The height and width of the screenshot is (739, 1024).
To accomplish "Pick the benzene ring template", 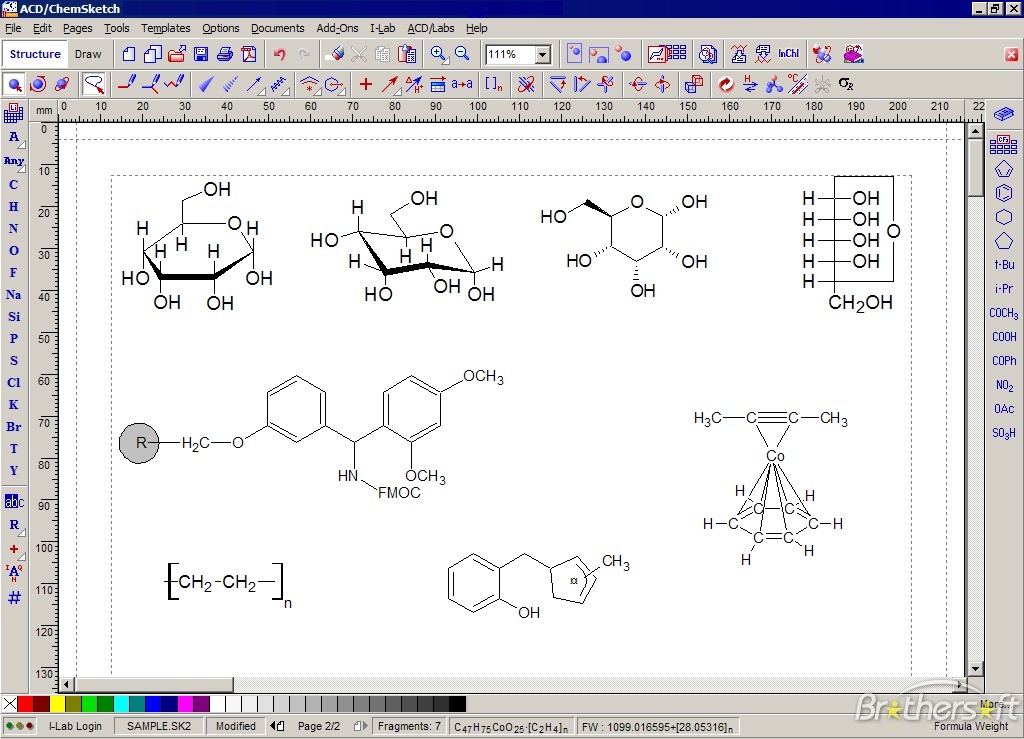I will tap(1004, 192).
